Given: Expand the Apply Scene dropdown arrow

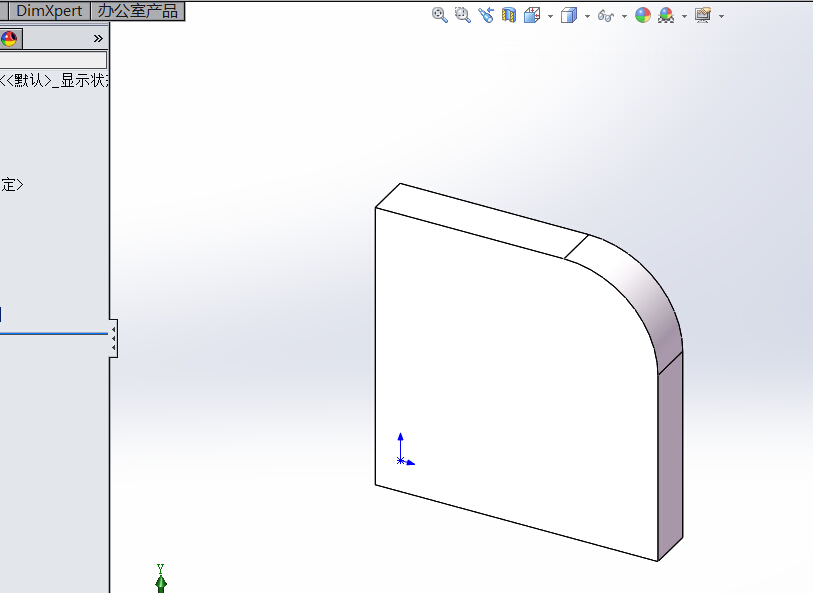Looking at the screenshot, I should pyautogui.click(x=684, y=17).
